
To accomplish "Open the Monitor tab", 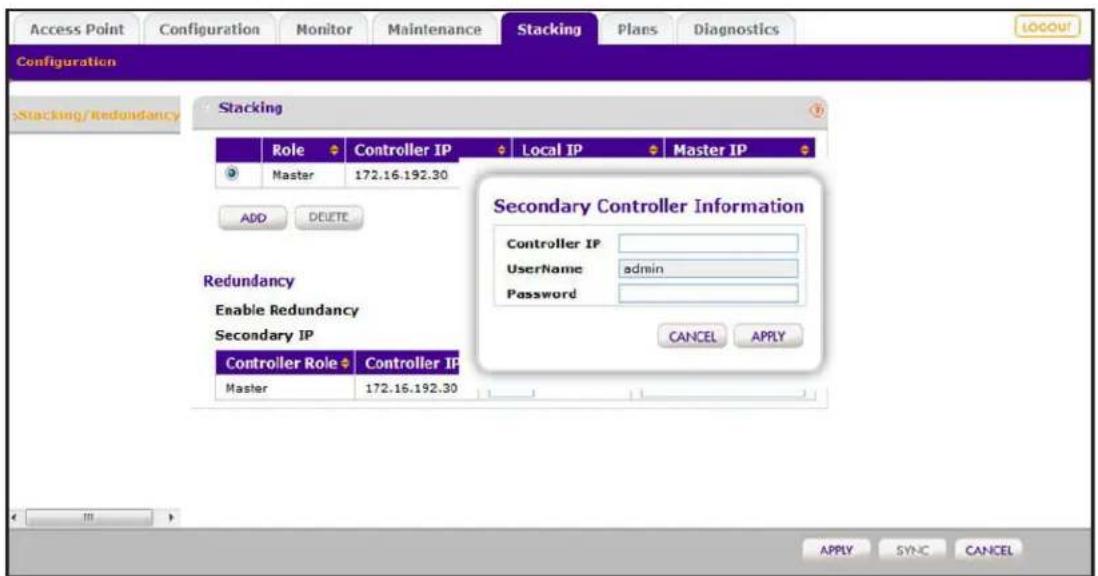I will pos(324,29).
